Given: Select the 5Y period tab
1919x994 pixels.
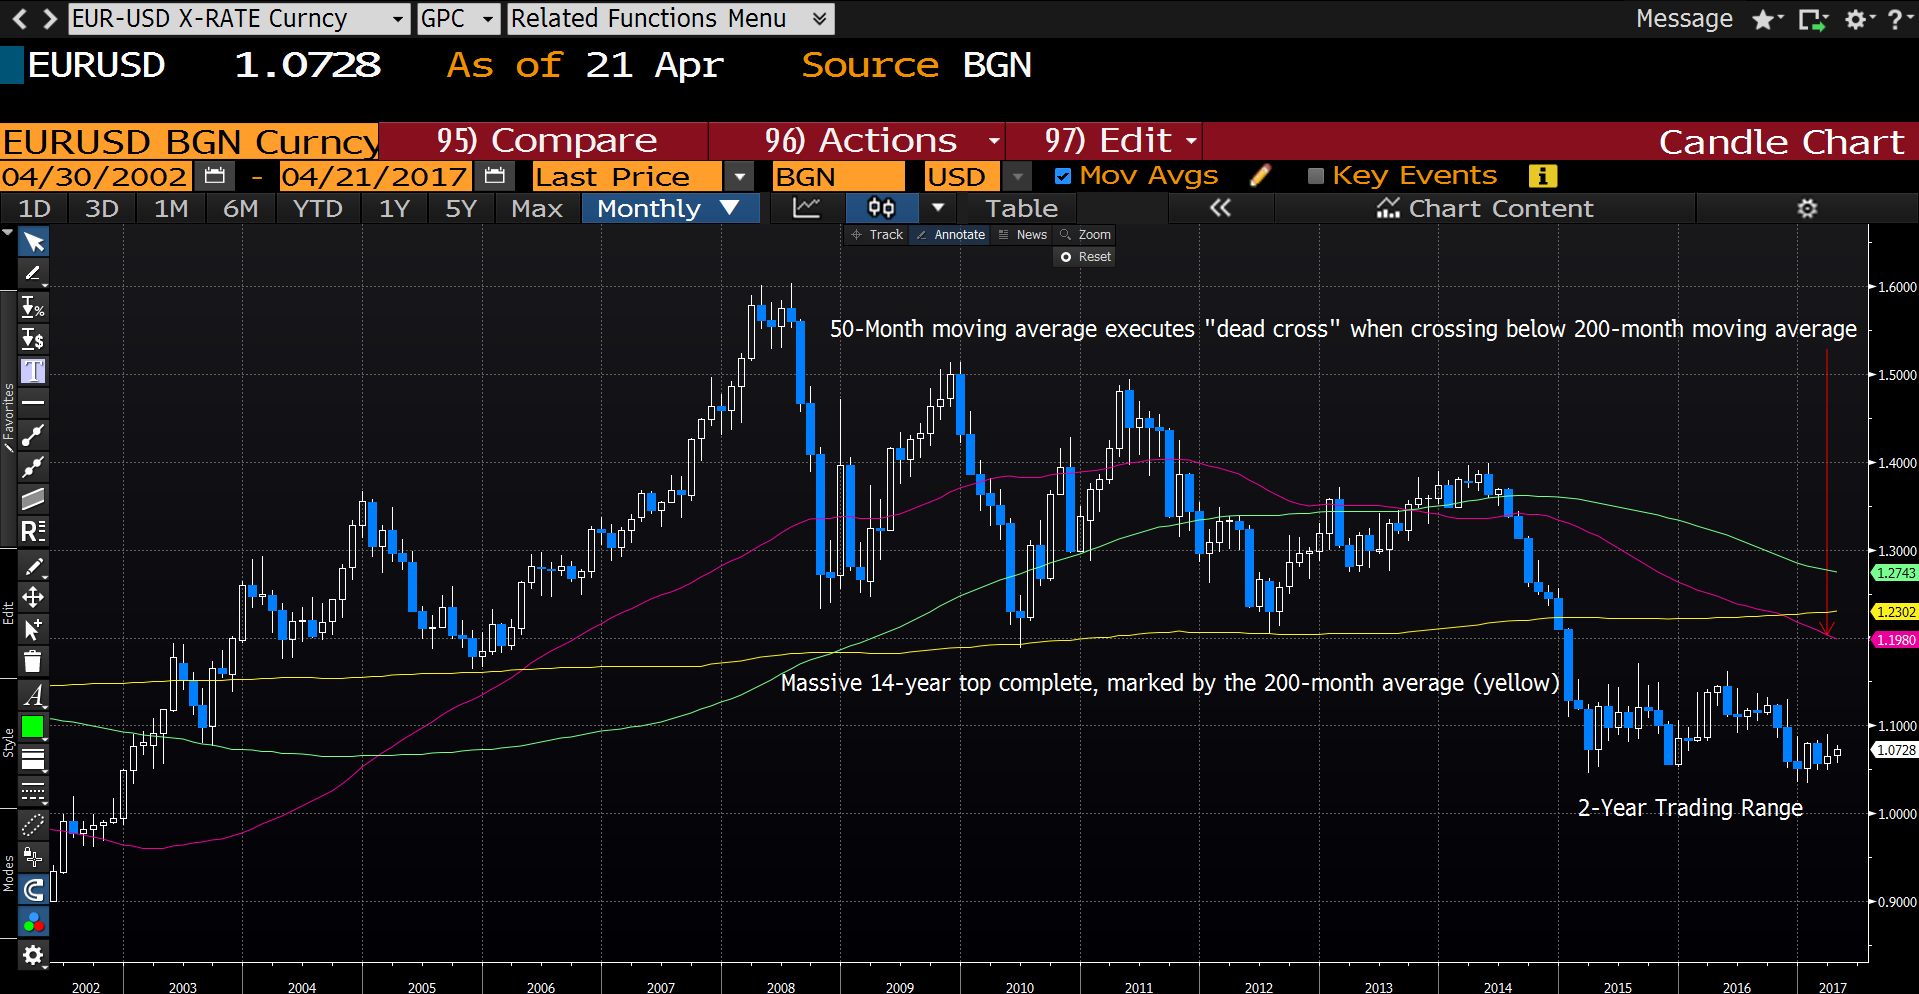Looking at the screenshot, I should pos(461,208).
